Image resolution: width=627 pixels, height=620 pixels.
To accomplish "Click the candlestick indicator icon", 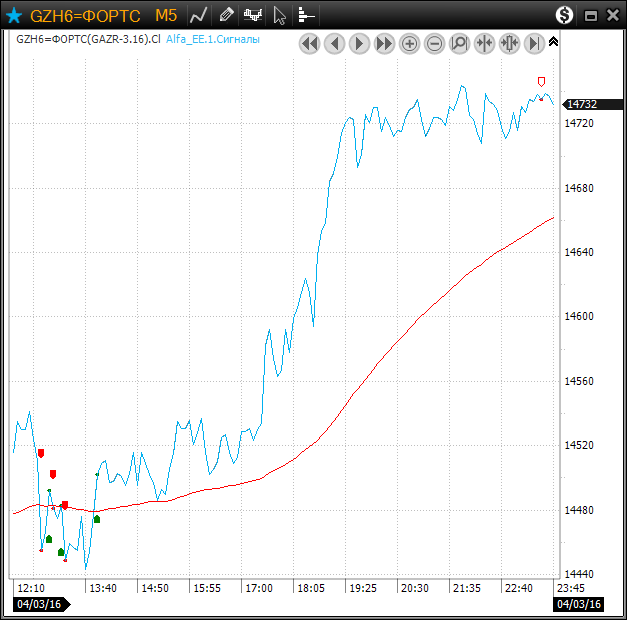I will tap(254, 15).
